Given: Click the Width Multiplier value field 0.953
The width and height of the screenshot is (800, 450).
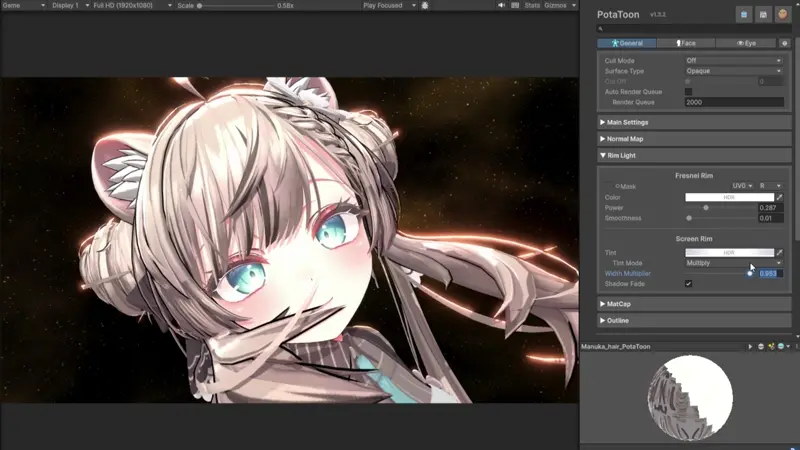Looking at the screenshot, I should point(770,273).
